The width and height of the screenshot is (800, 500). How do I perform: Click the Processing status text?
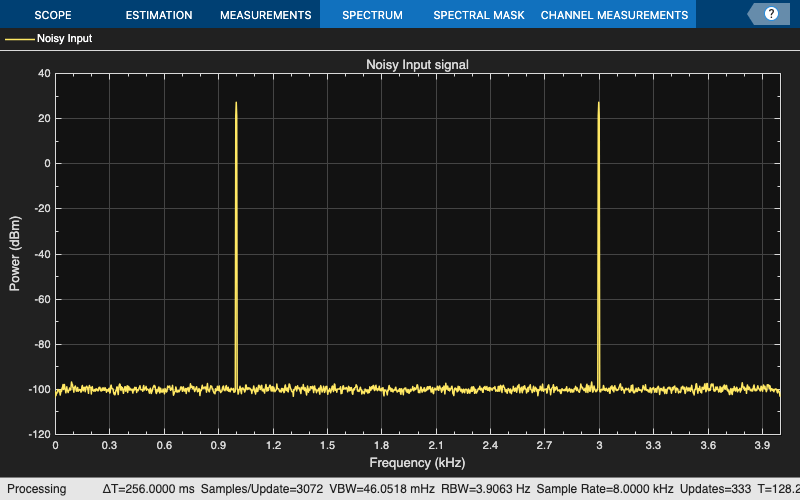[x=36, y=489]
